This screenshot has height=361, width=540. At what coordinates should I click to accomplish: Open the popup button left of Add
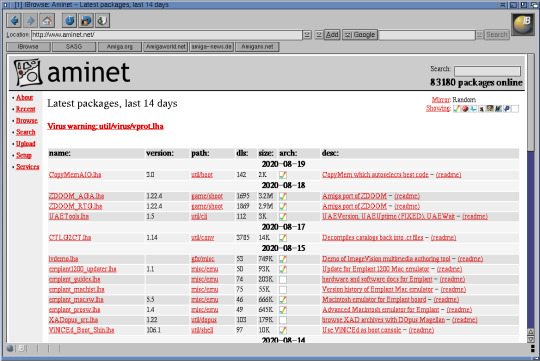coord(319,35)
